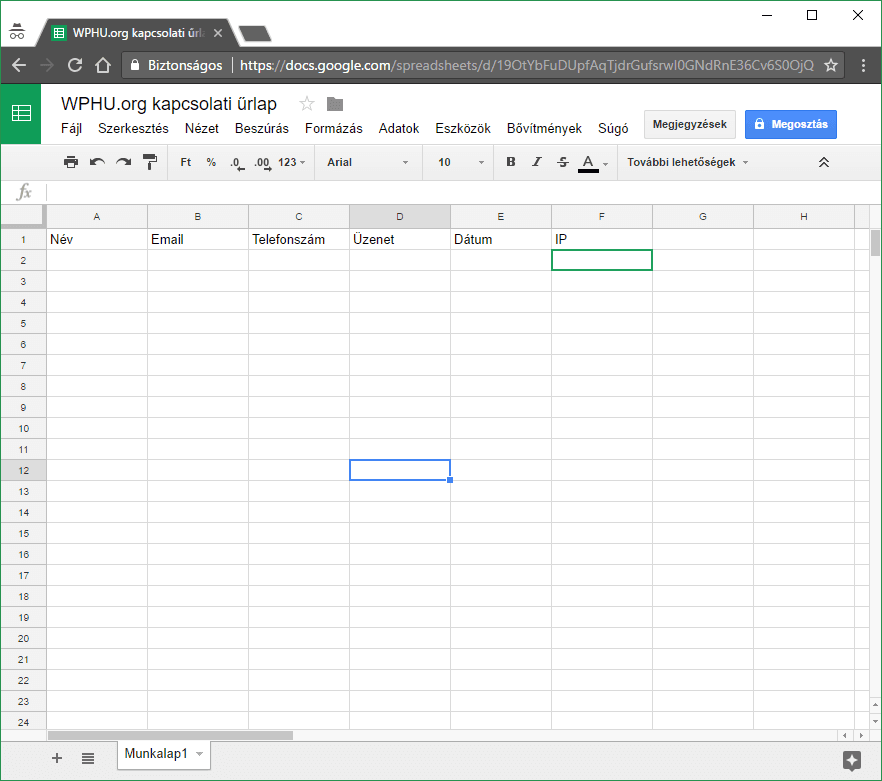Toggle italic formatting
The width and height of the screenshot is (882, 781).
pos(537,162)
